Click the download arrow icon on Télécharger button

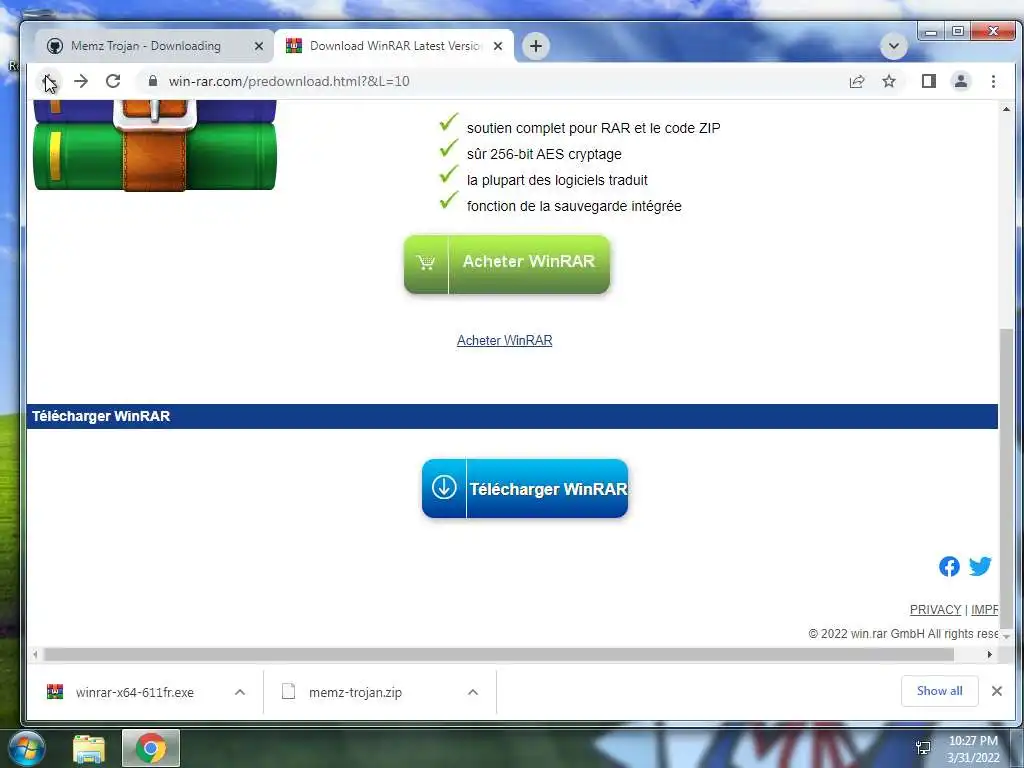click(x=444, y=487)
